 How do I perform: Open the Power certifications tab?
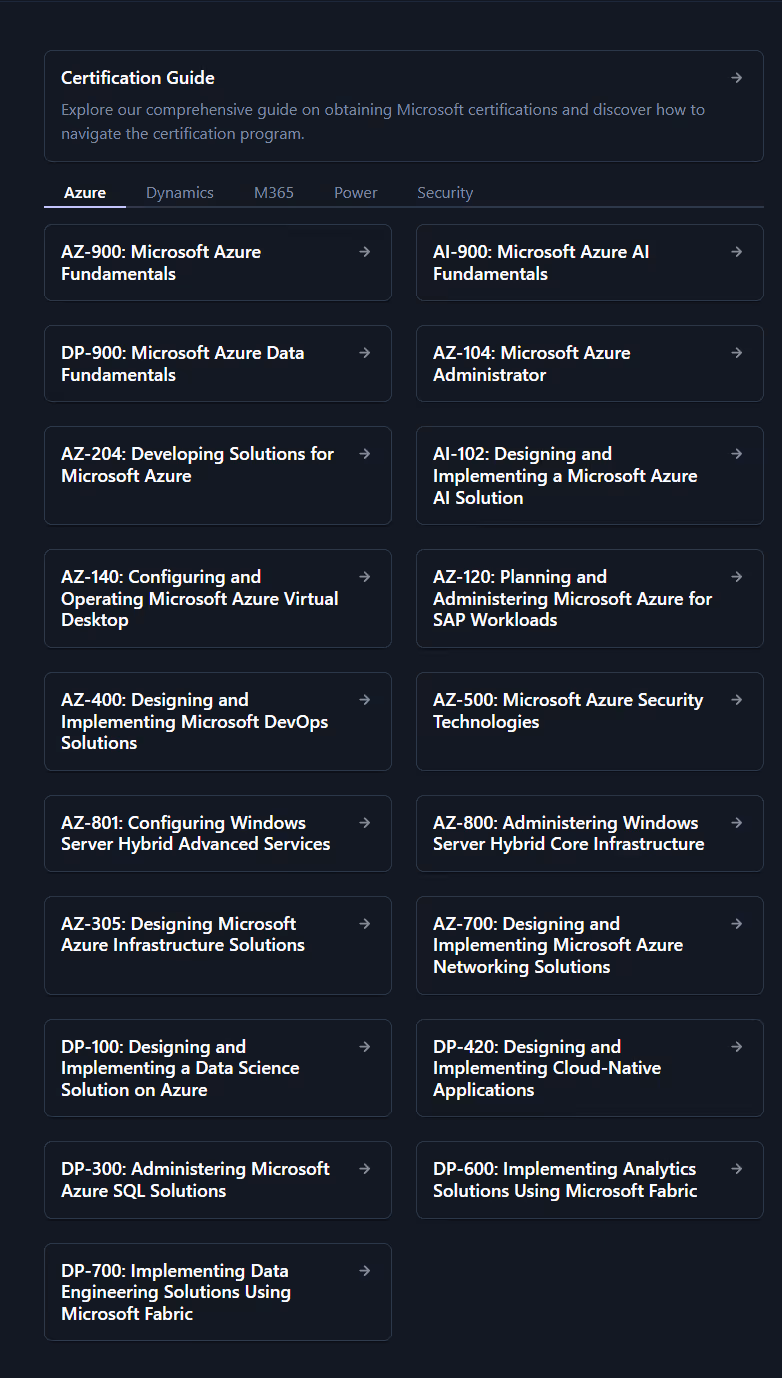point(355,192)
